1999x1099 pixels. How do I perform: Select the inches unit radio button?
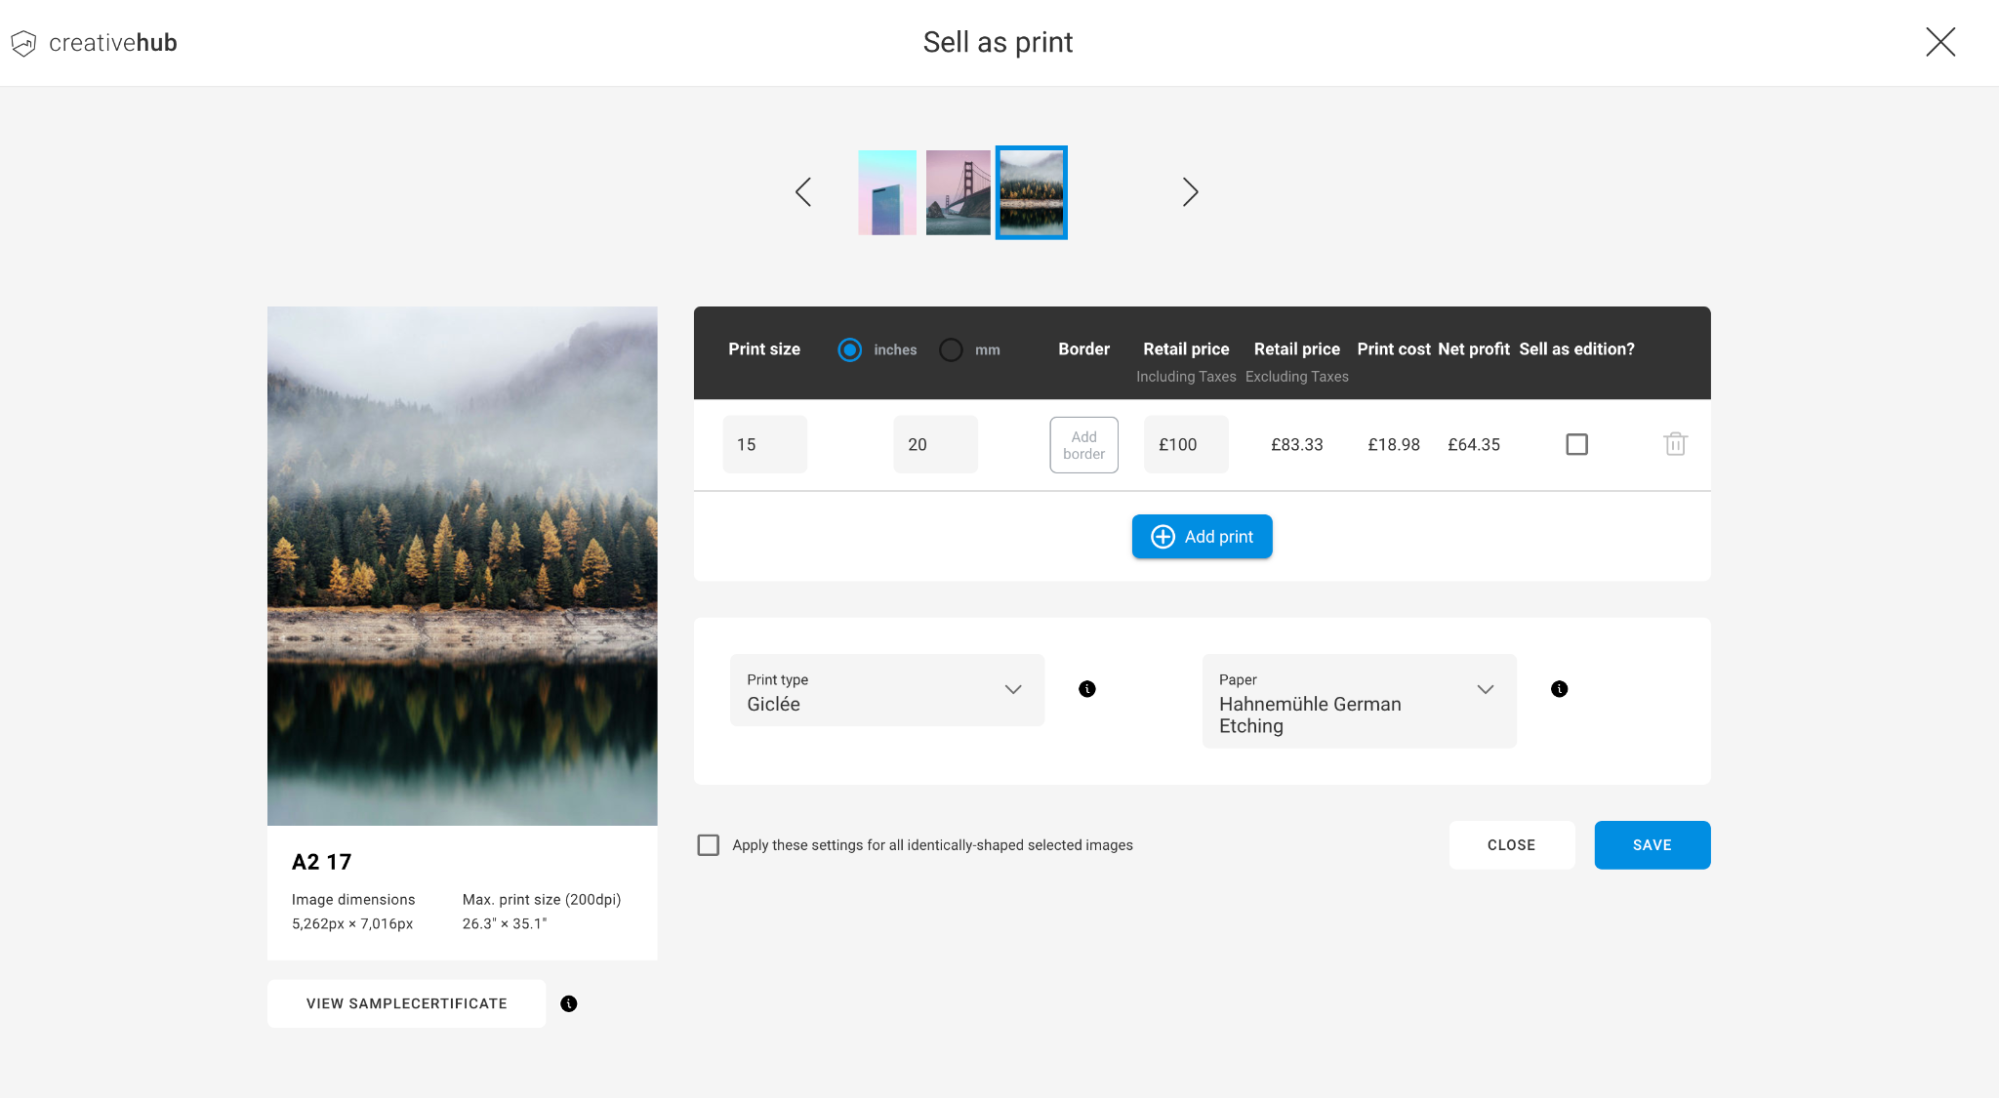(849, 350)
